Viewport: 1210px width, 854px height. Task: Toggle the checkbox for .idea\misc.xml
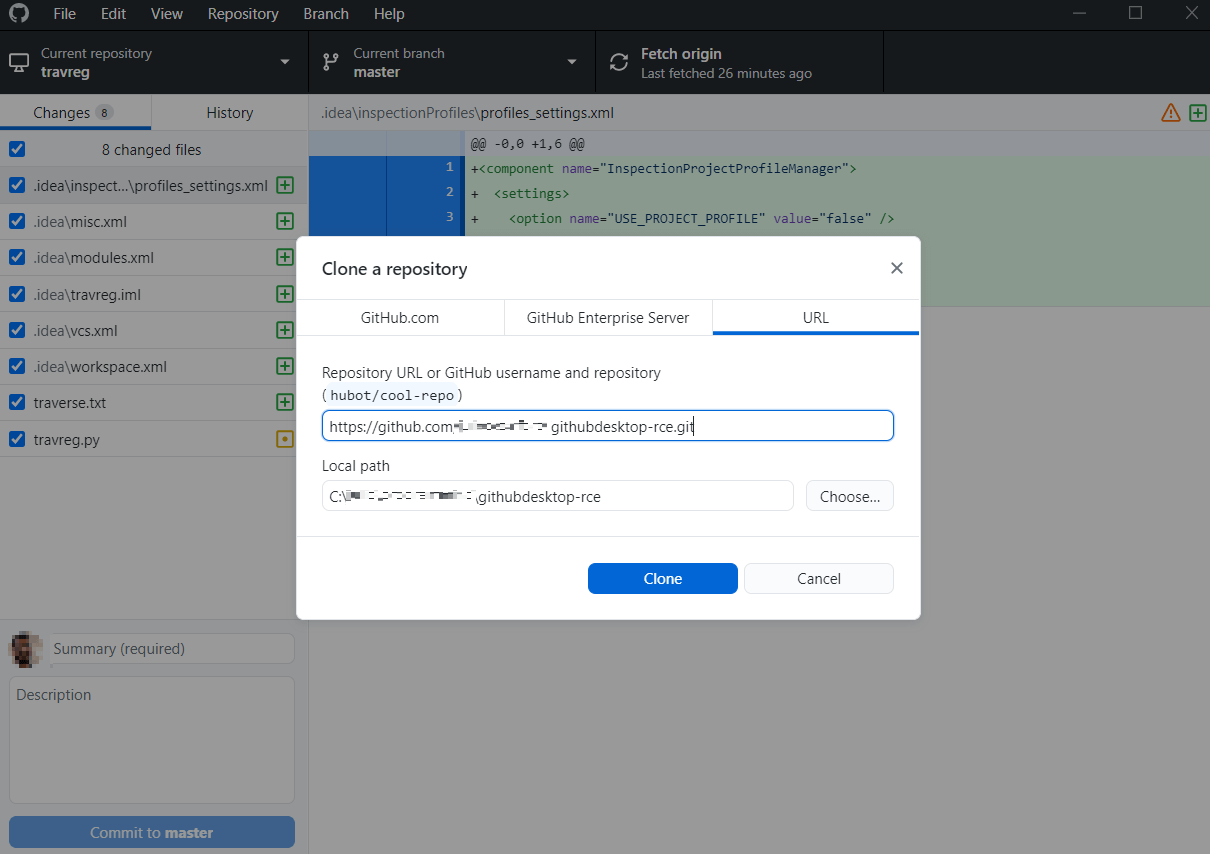tap(17, 222)
